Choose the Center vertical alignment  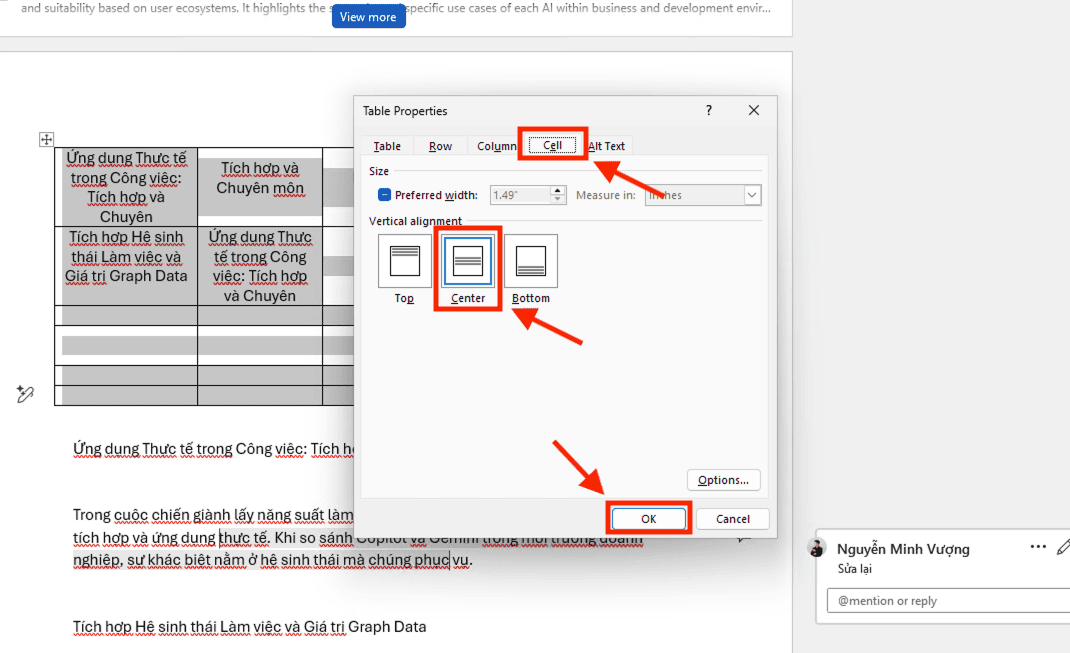tap(467, 261)
